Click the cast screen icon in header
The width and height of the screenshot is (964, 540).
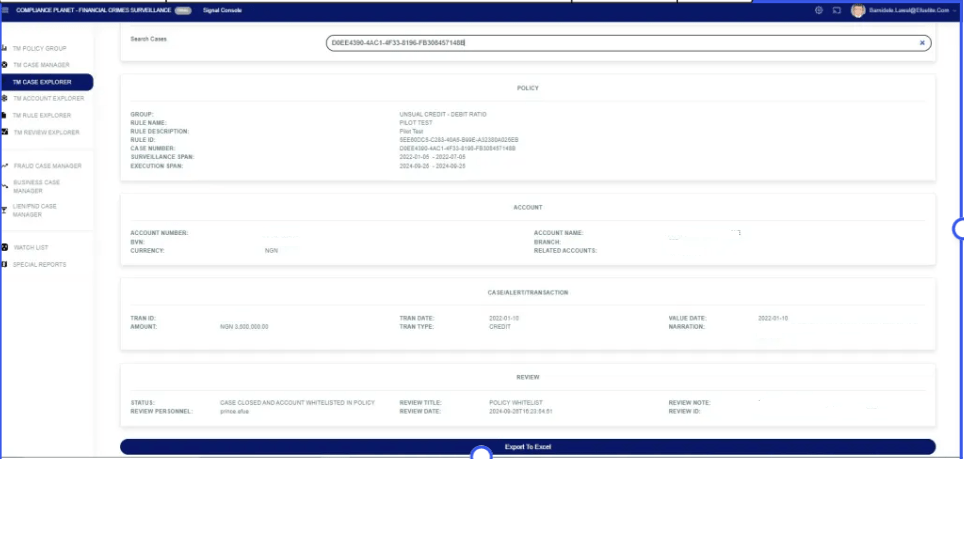point(836,10)
